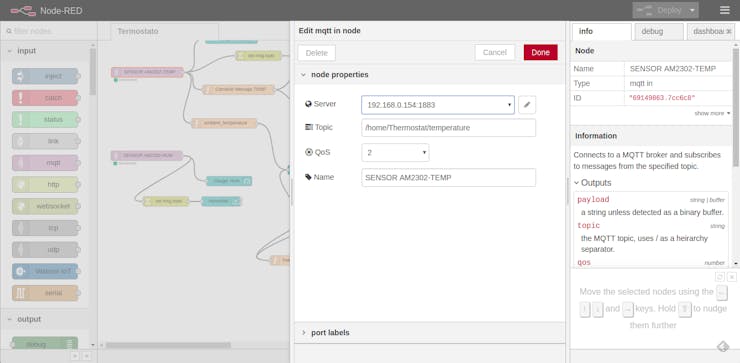
Task: Select the websocket node in palette
Action: click(x=46, y=206)
